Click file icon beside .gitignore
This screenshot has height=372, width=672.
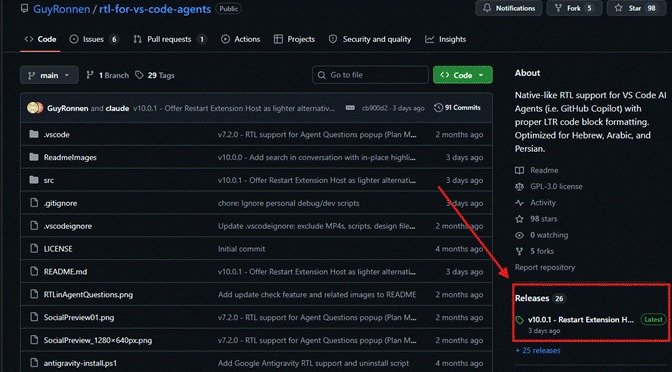pos(34,203)
